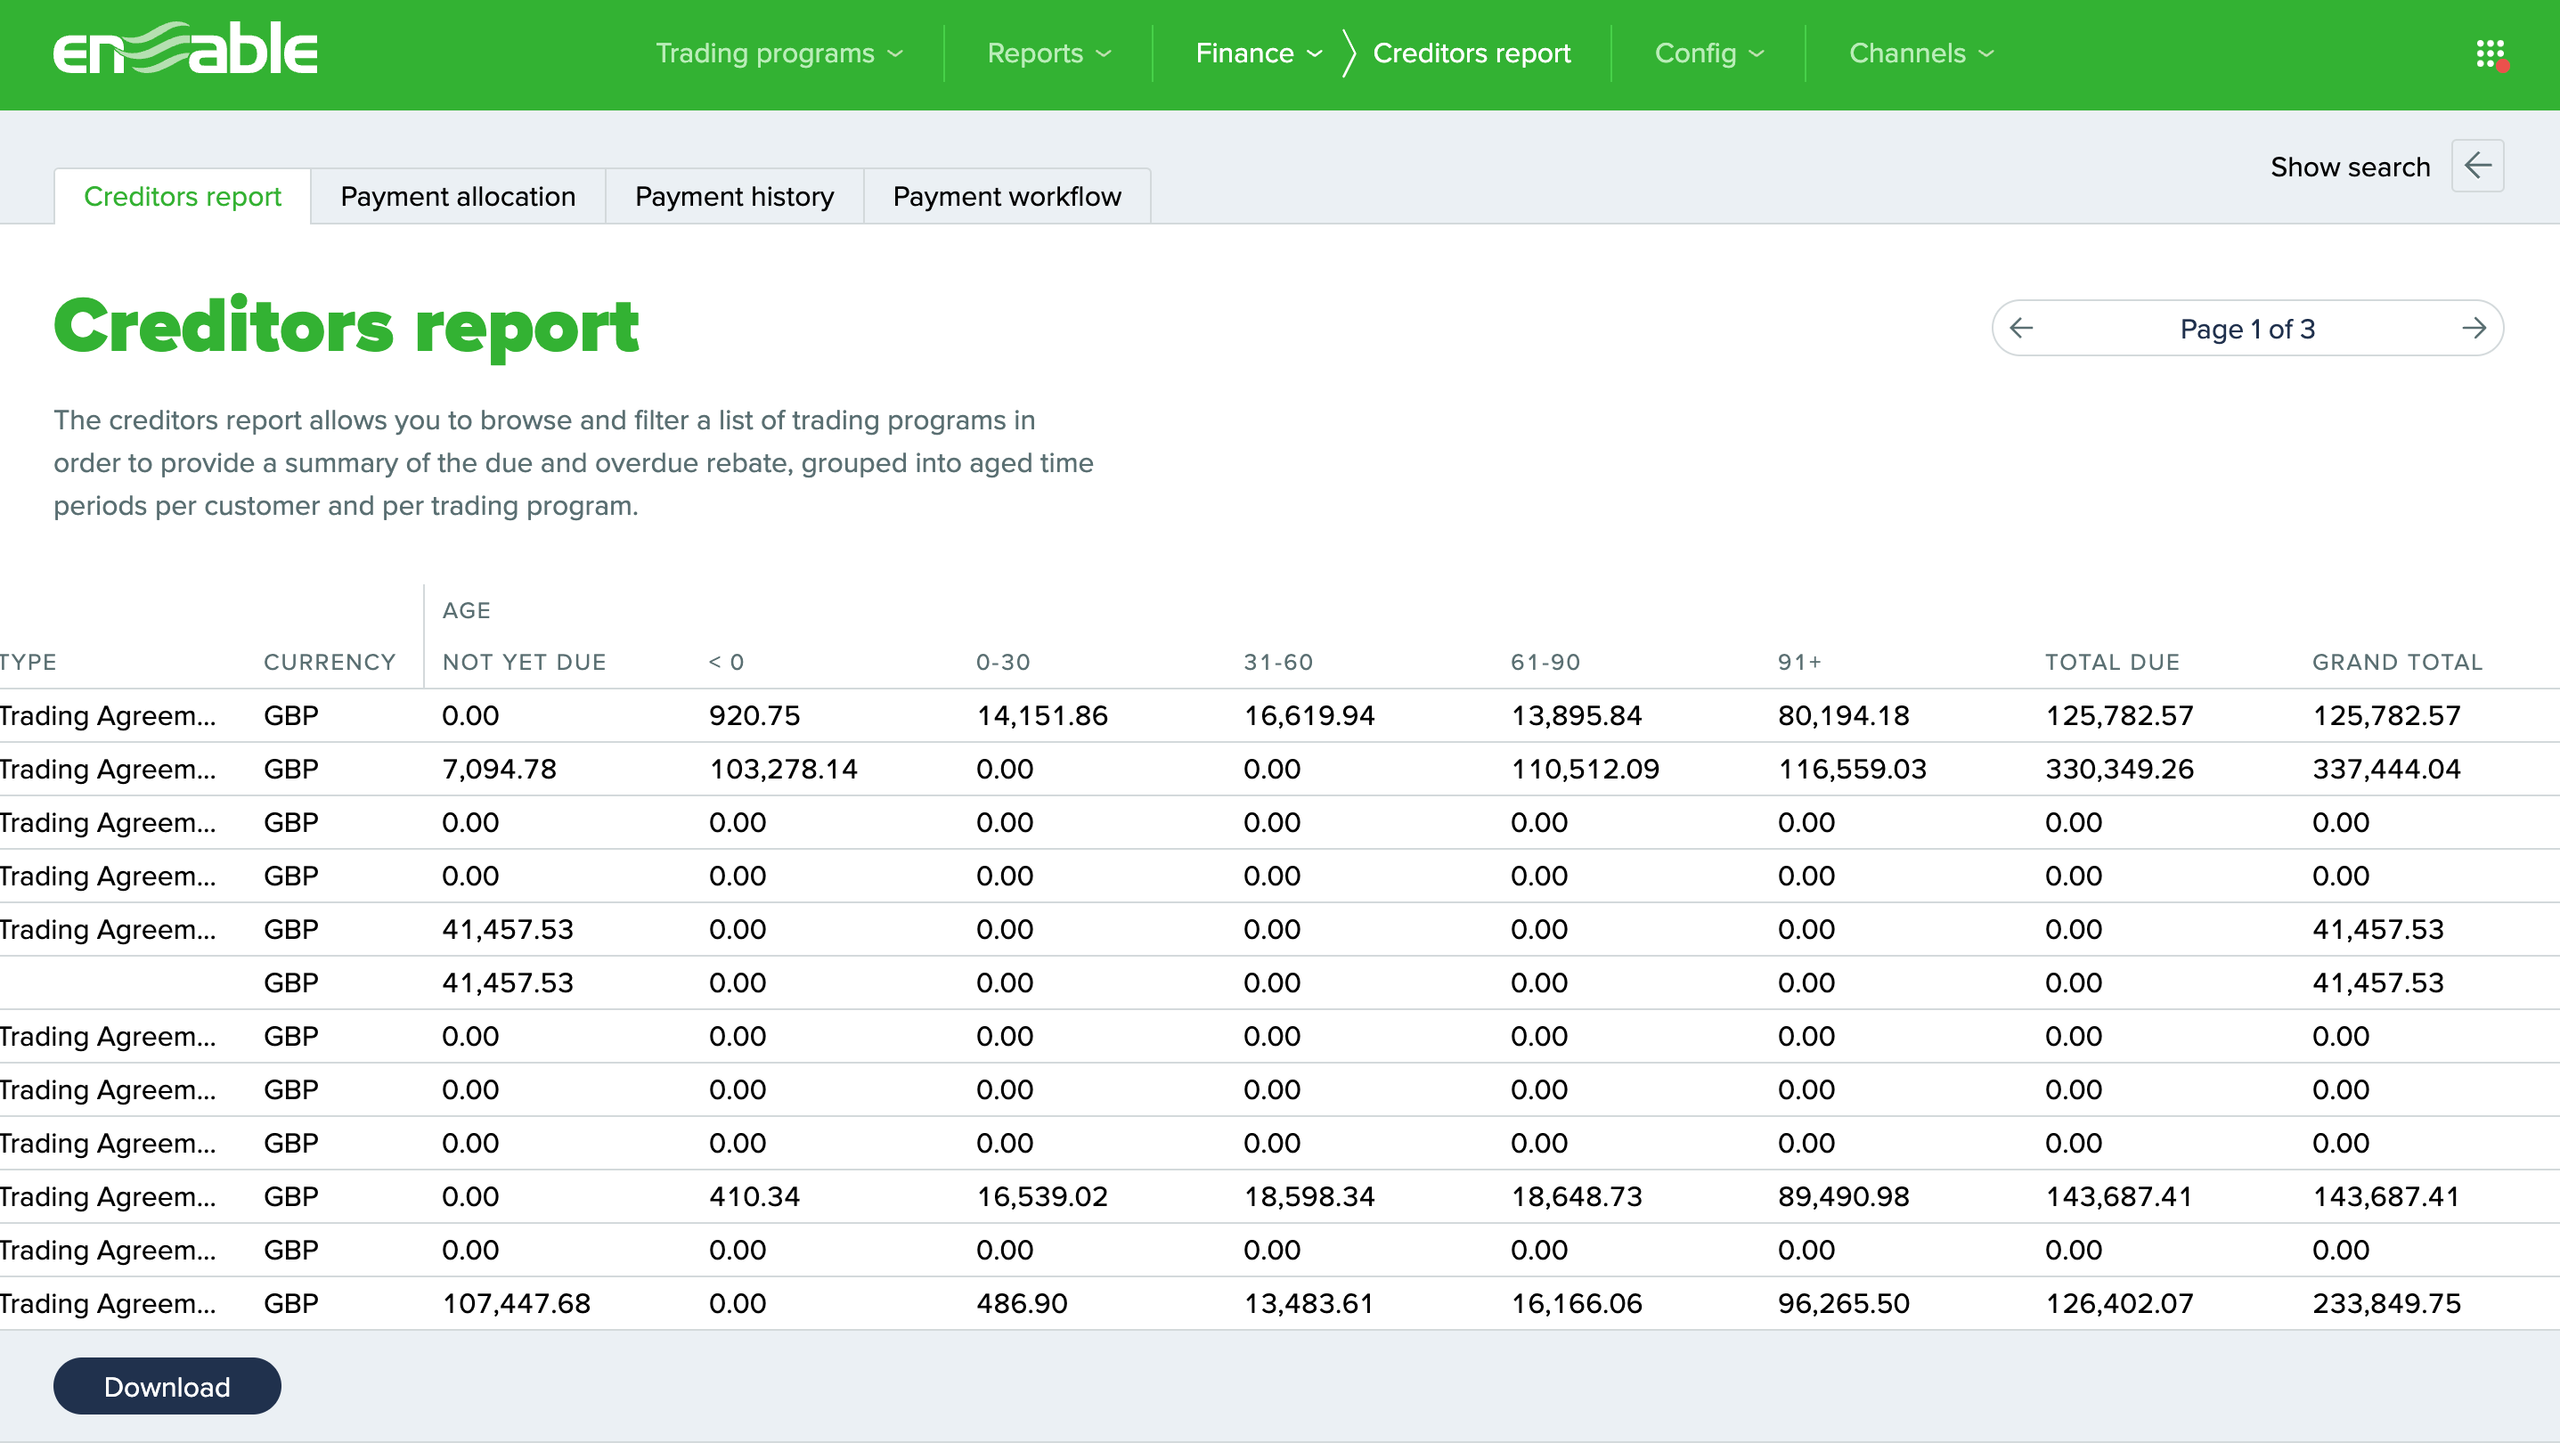Click the 91+ column header

(1799, 662)
